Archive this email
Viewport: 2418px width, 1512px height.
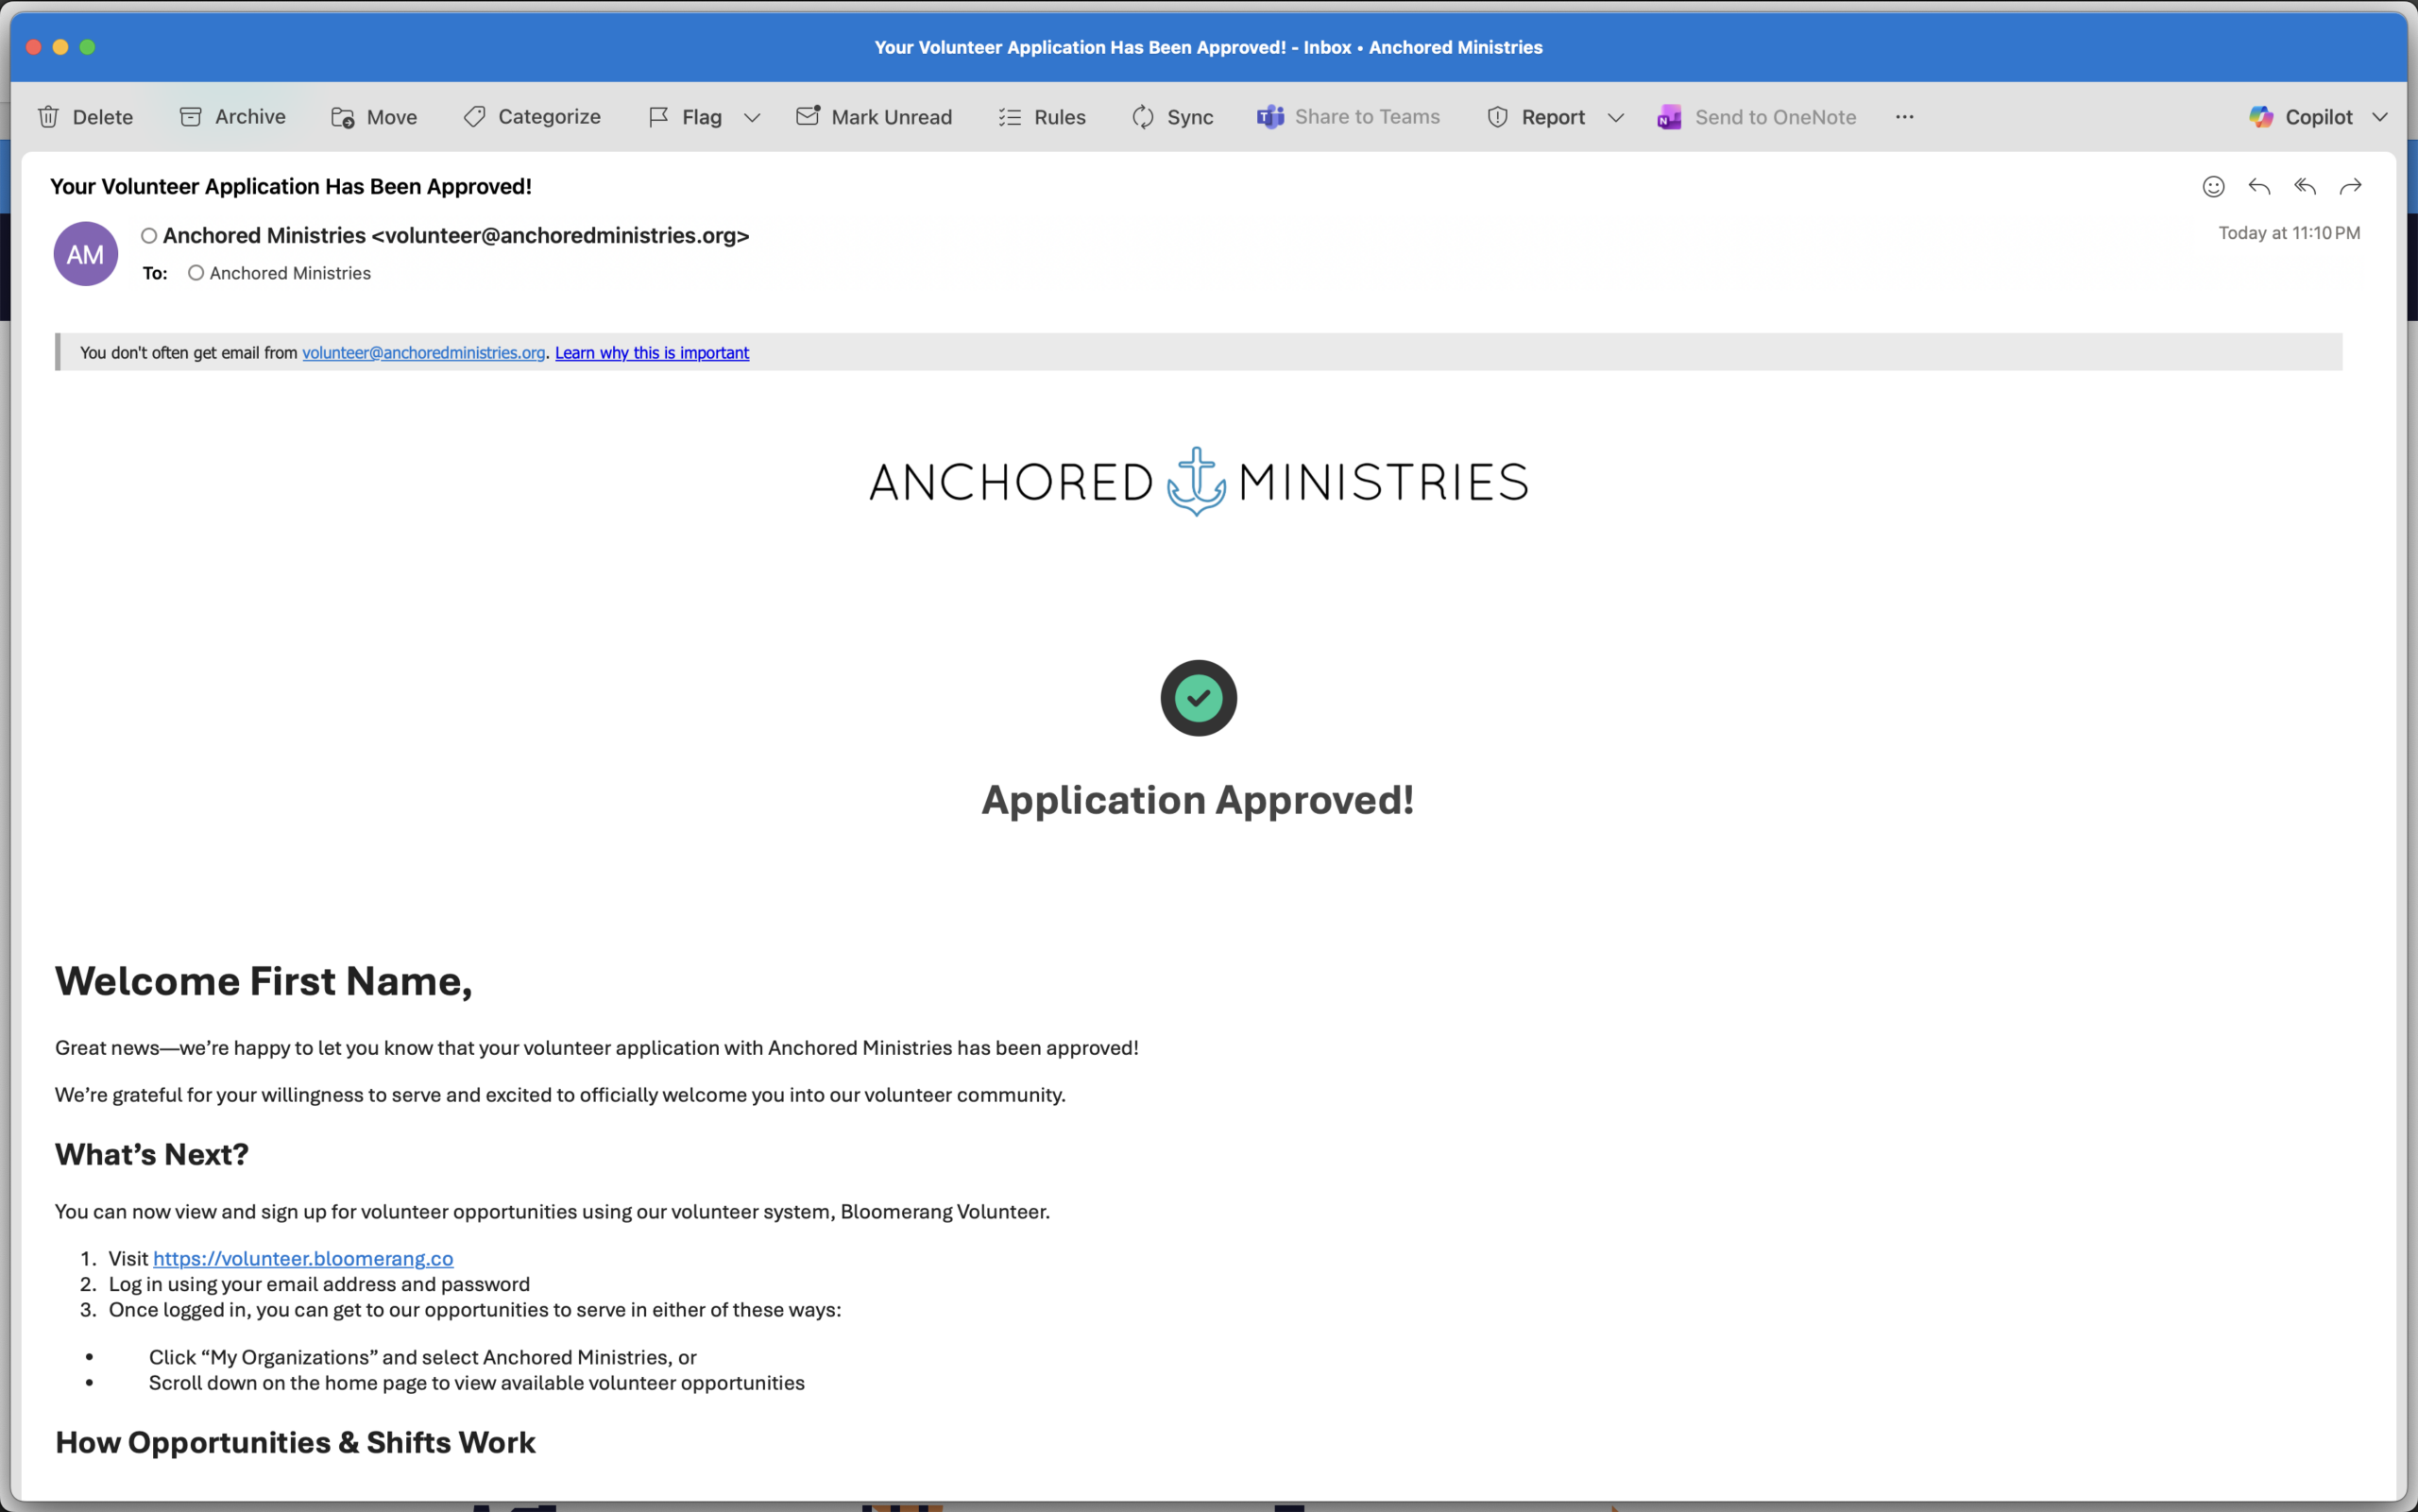point(232,117)
